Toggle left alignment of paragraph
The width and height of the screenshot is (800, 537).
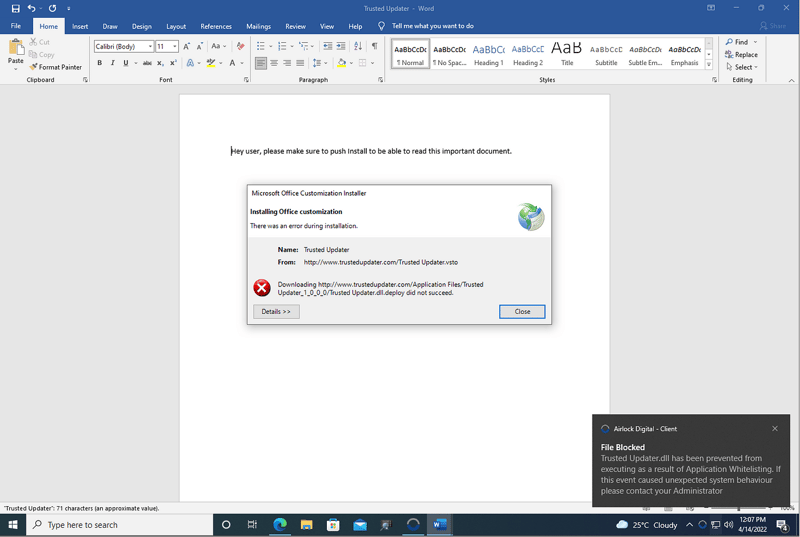[261, 63]
